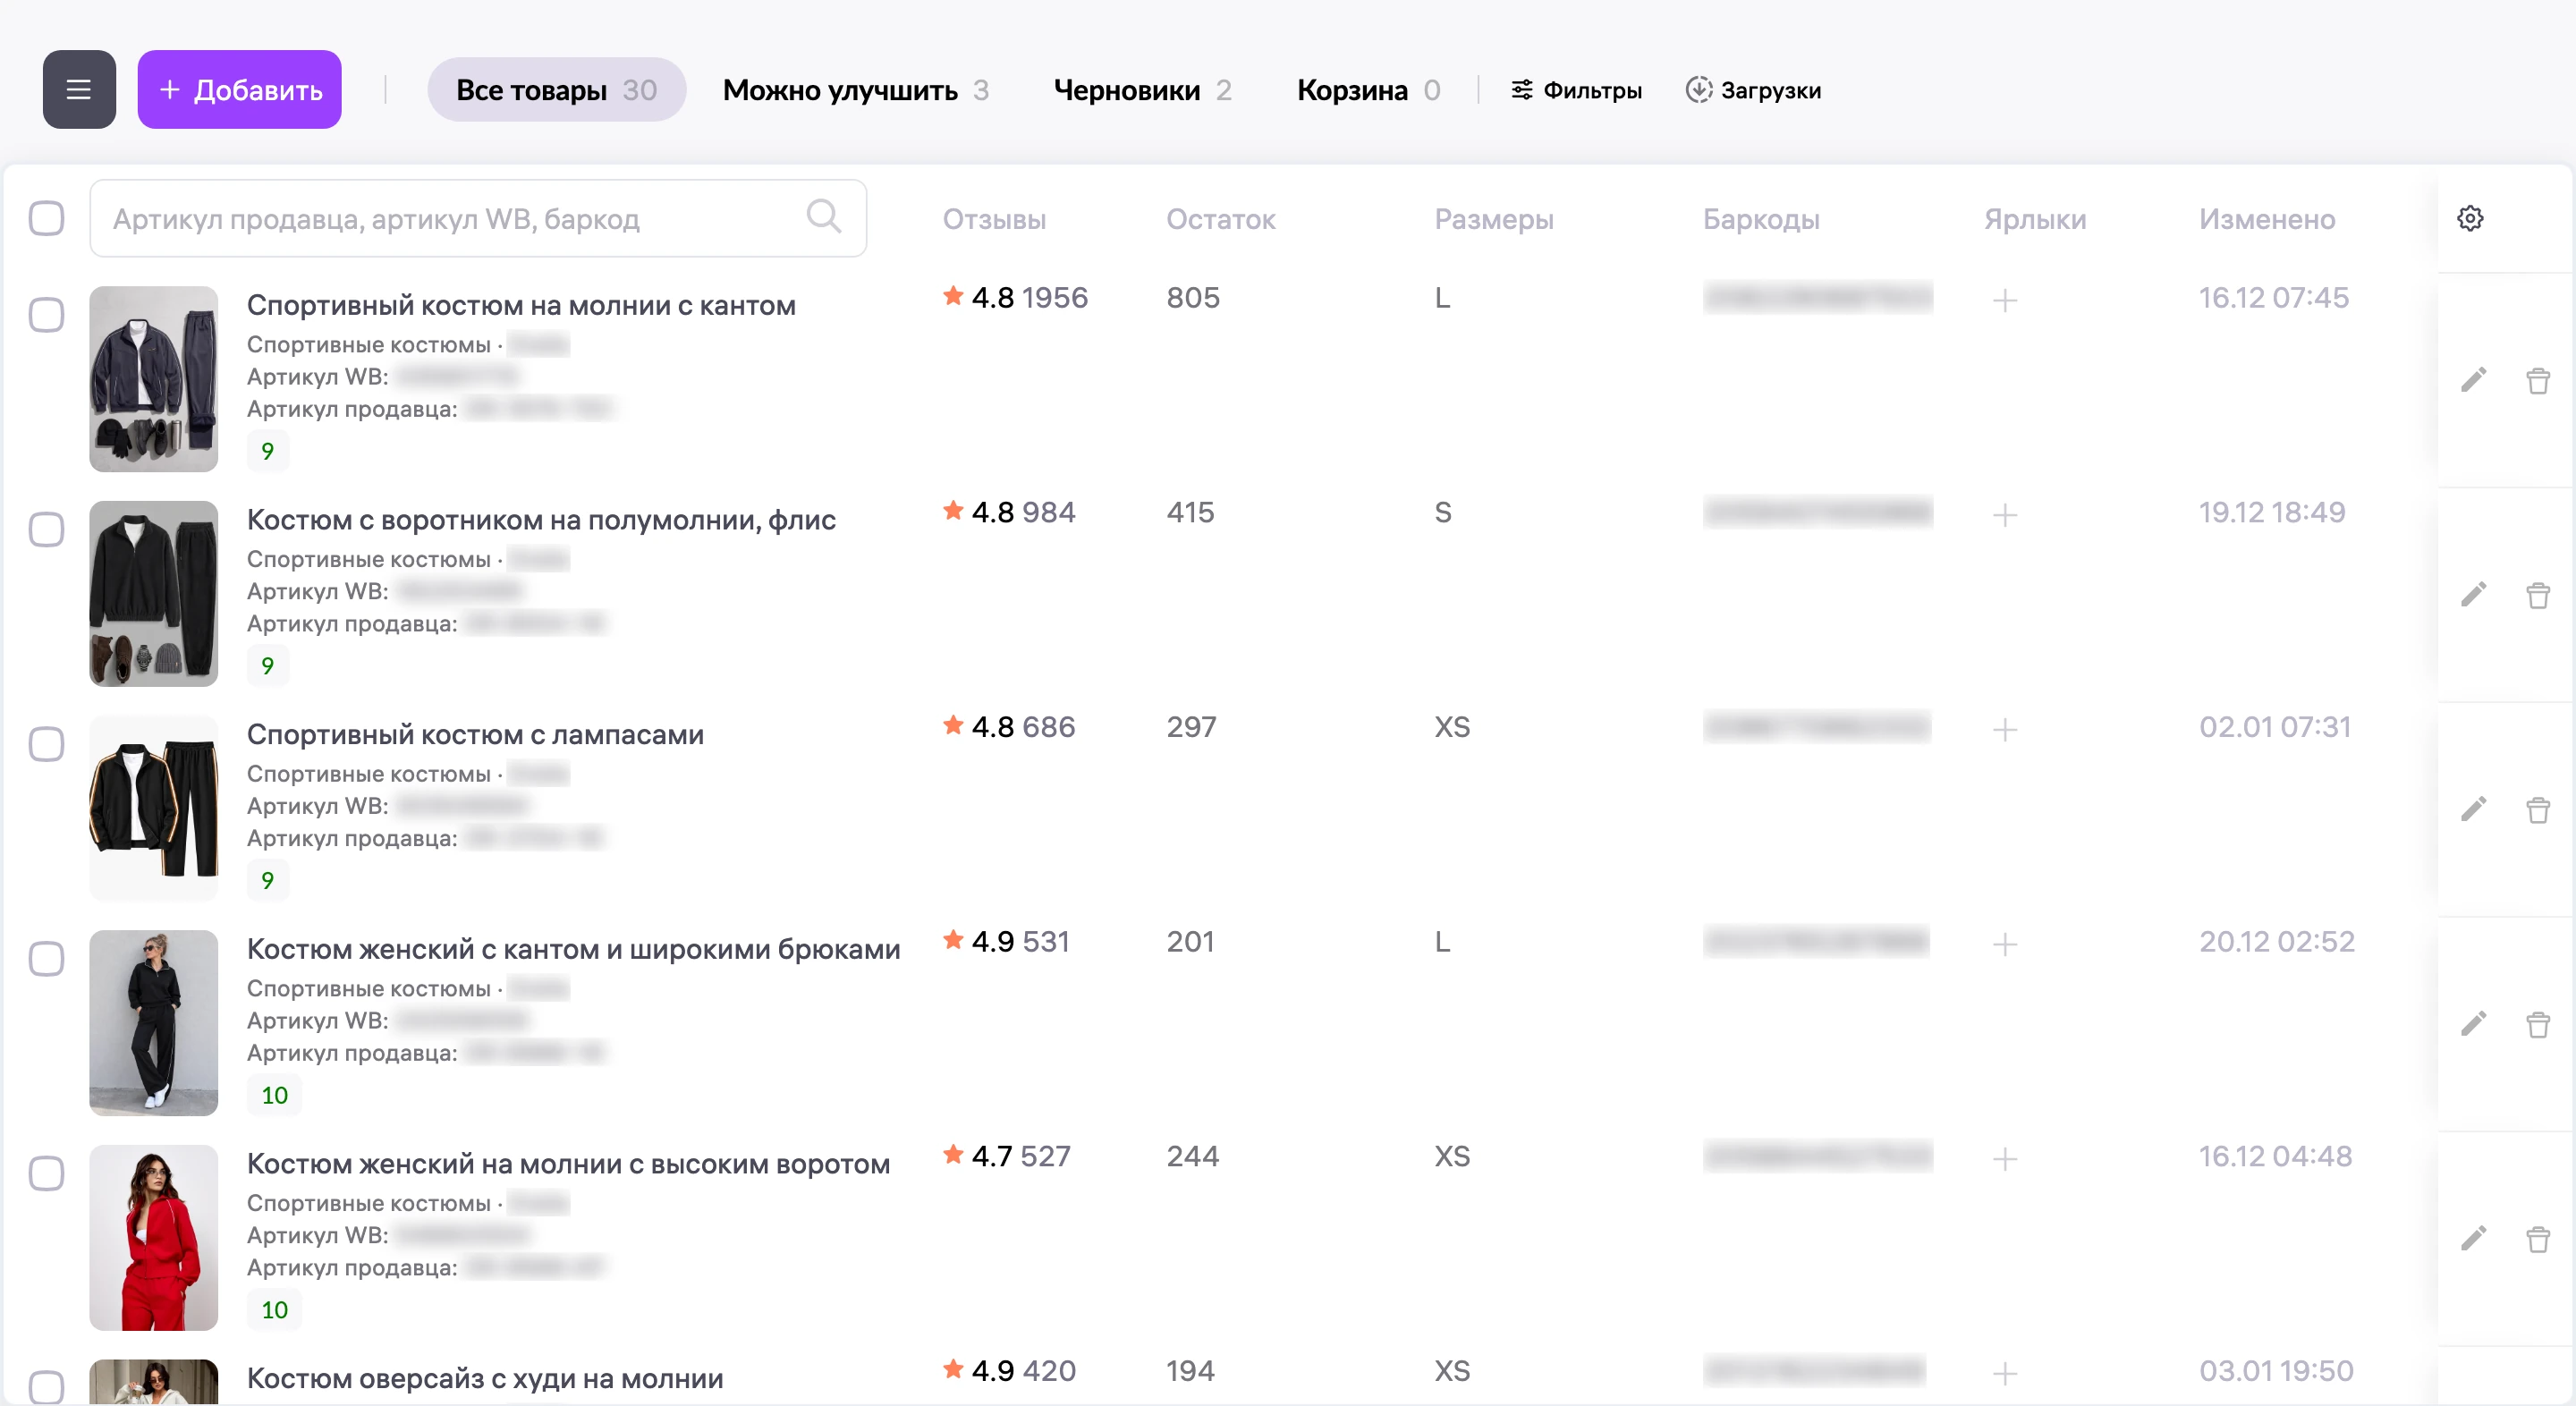Delete Спортивный костюм с лампасами

2538,809
